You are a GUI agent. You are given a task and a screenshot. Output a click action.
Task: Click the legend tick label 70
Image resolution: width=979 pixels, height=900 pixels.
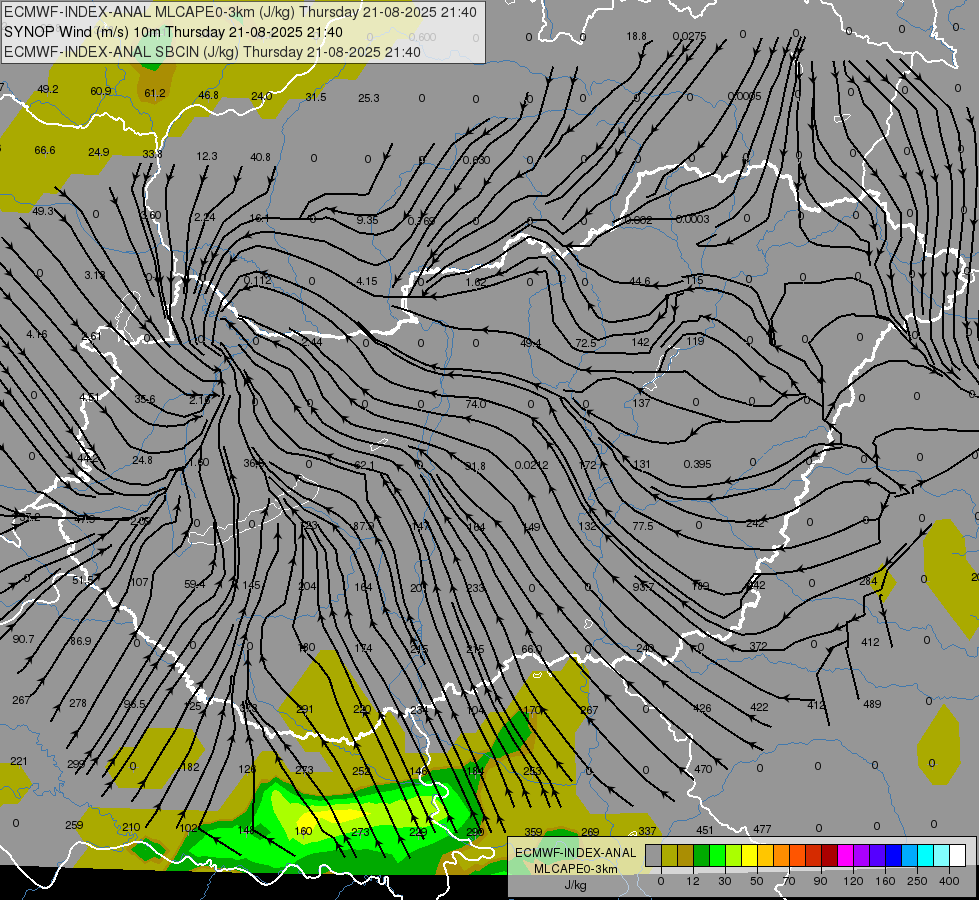[789, 881]
